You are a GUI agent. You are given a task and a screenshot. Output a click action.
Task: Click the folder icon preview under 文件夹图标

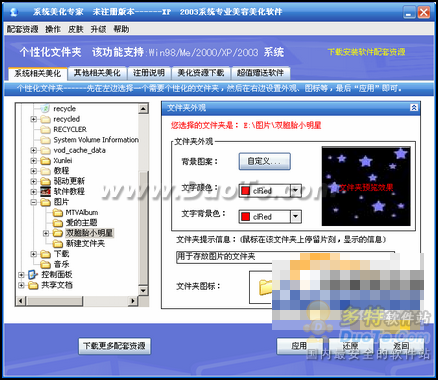click(266, 287)
